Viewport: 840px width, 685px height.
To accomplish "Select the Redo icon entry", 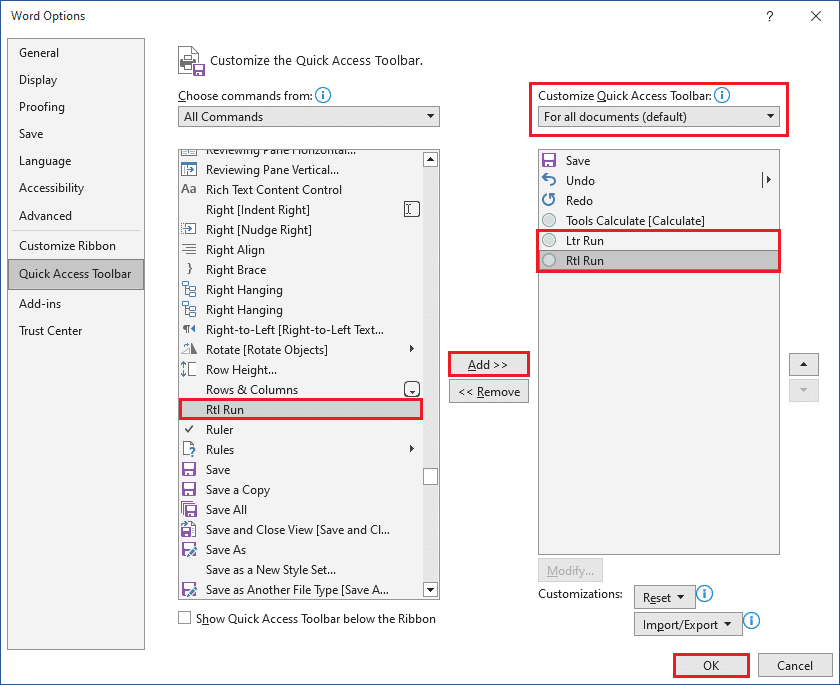I will (548, 201).
